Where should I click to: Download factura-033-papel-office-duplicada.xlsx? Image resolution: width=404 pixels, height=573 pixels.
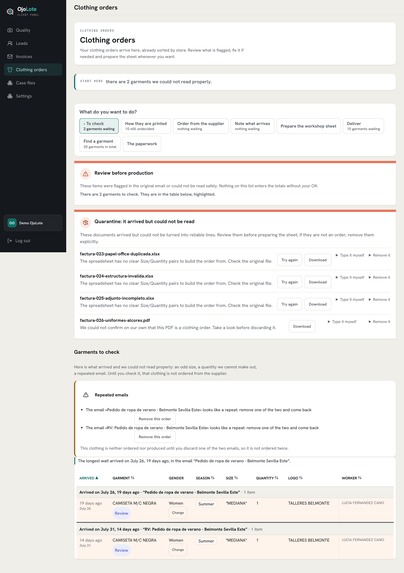click(x=317, y=260)
